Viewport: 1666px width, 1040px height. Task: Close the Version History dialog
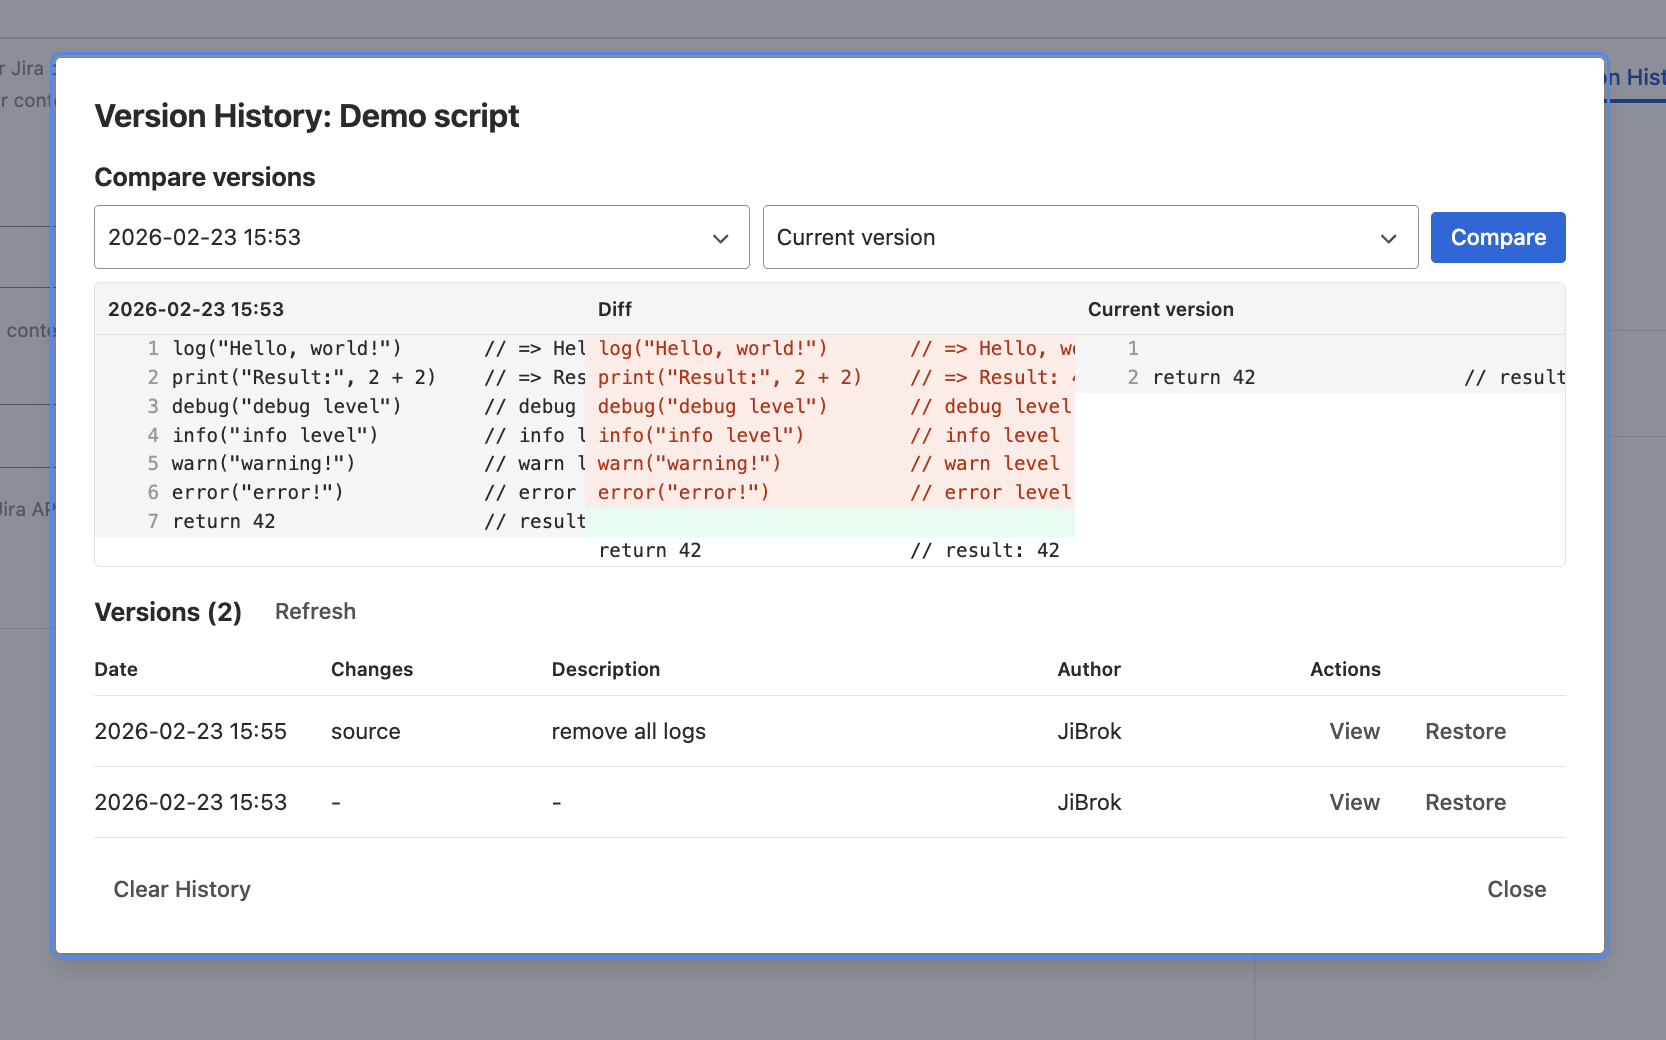pos(1516,889)
